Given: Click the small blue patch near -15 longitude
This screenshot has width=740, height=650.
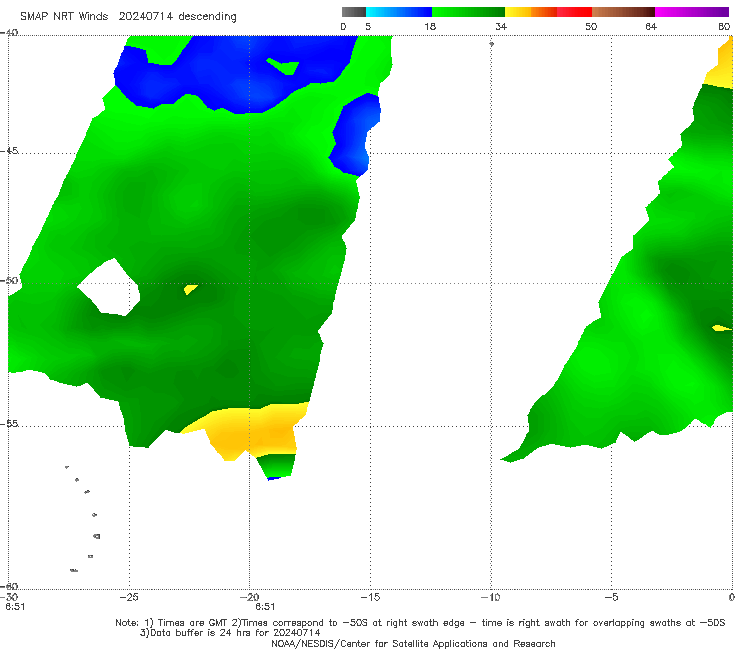Looking at the screenshot, I should pos(355,135).
